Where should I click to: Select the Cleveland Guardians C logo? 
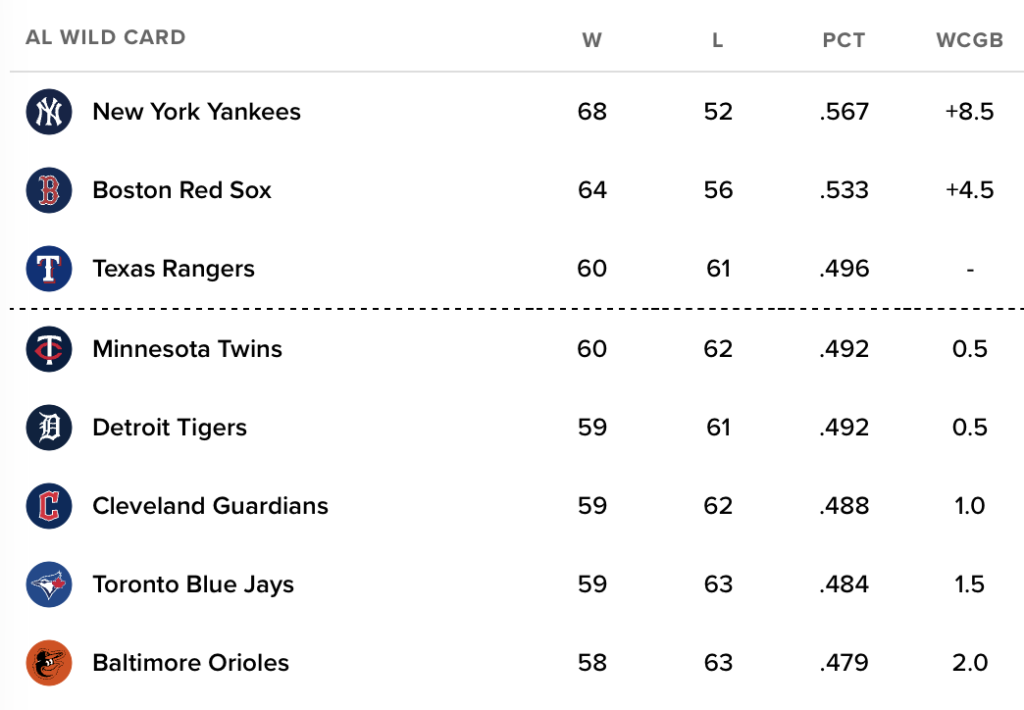(x=49, y=506)
